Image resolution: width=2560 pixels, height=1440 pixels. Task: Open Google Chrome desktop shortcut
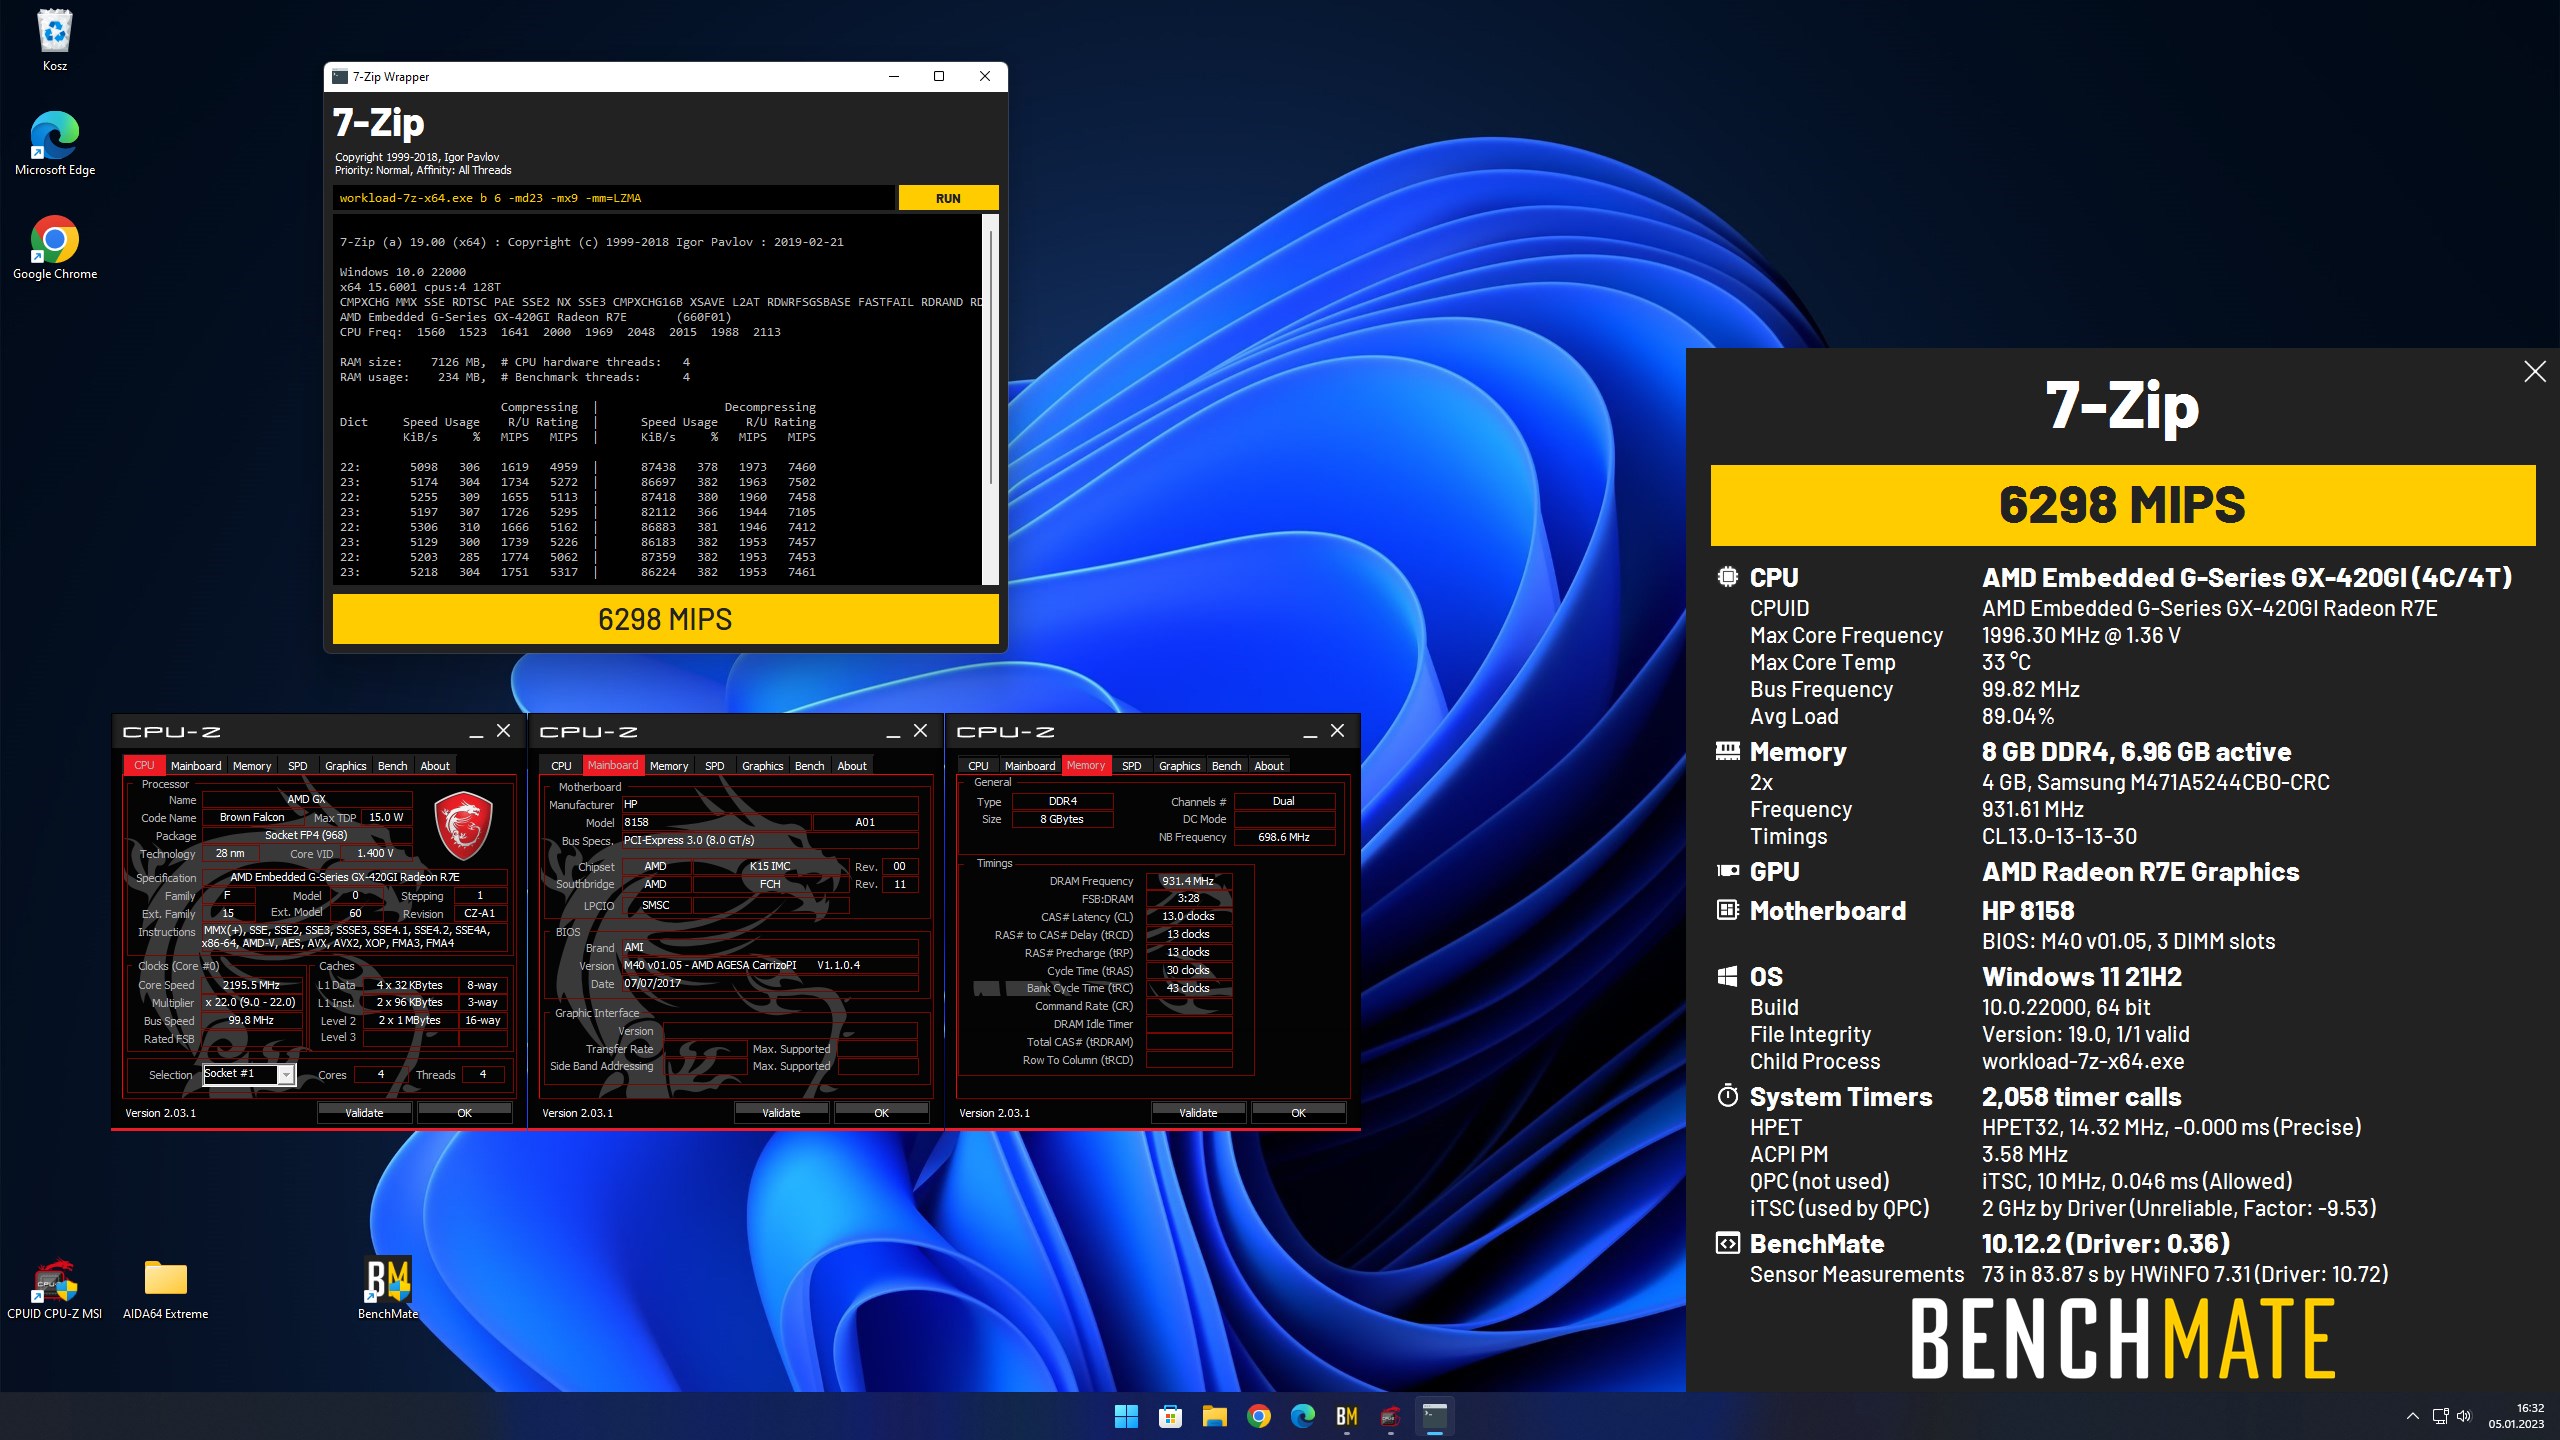tap(55, 247)
